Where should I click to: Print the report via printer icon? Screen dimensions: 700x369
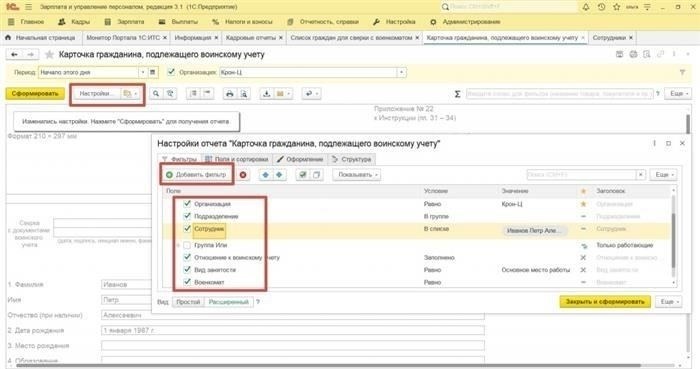(x=229, y=94)
